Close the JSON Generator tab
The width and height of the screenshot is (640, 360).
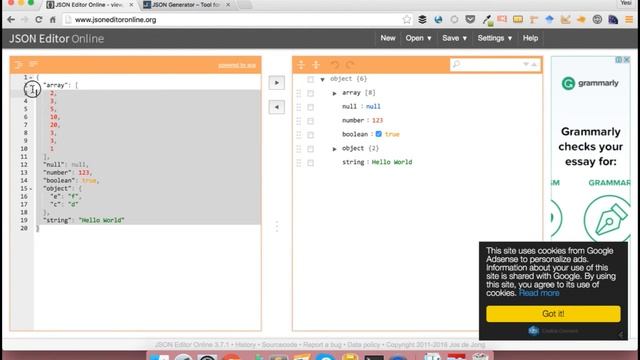click(x=228, y=5)
